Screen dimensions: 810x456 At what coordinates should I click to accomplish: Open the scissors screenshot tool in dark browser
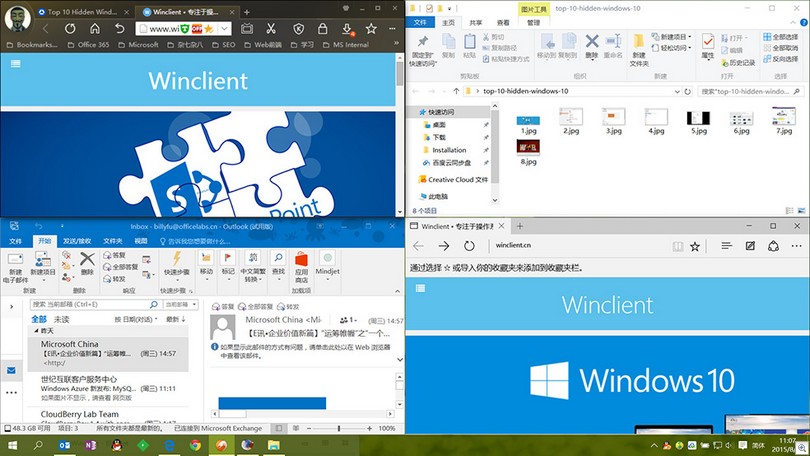click(271, 29)
